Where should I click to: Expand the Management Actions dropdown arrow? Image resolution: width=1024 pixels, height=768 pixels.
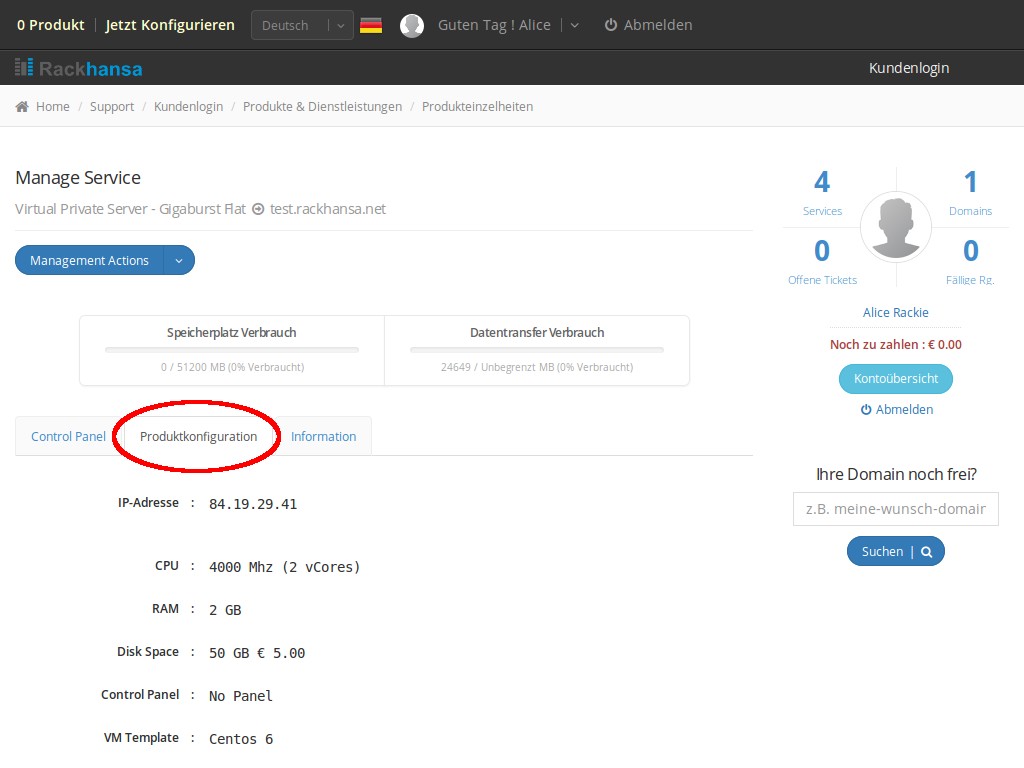click(x=179, y=260)
